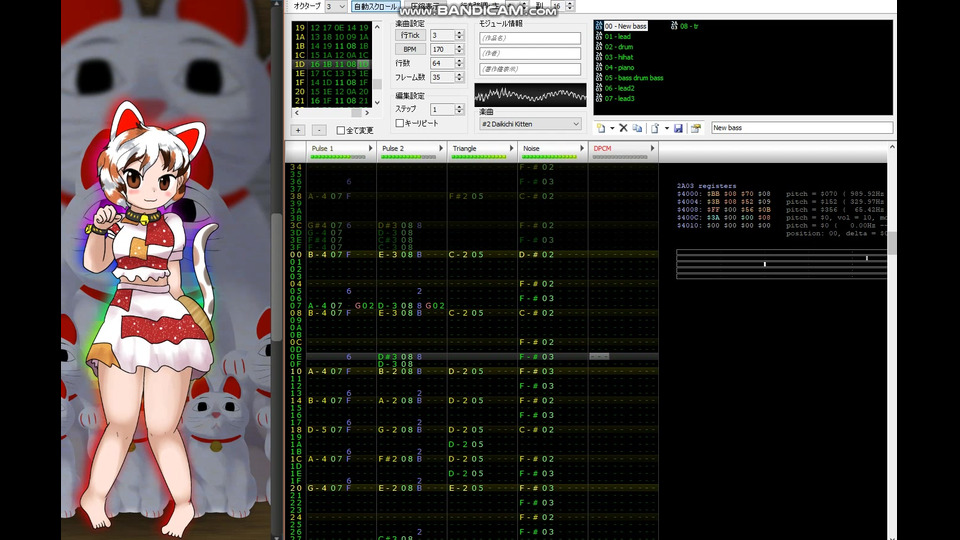Click frame editor scroll down arrow
960x540 pixels.
click(377, 102)
